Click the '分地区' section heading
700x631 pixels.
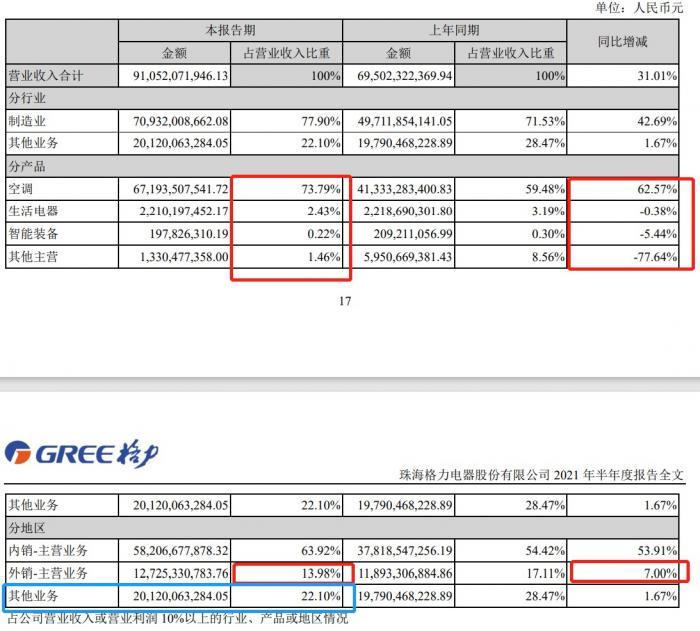[27, 528]
